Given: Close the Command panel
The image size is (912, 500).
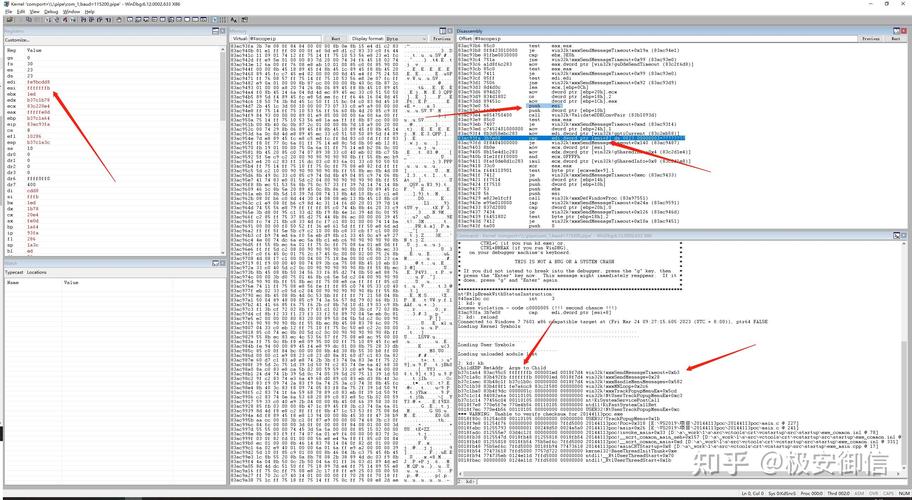Looking at the screenshot, I should pyautogui.click(x=903, y=235).
